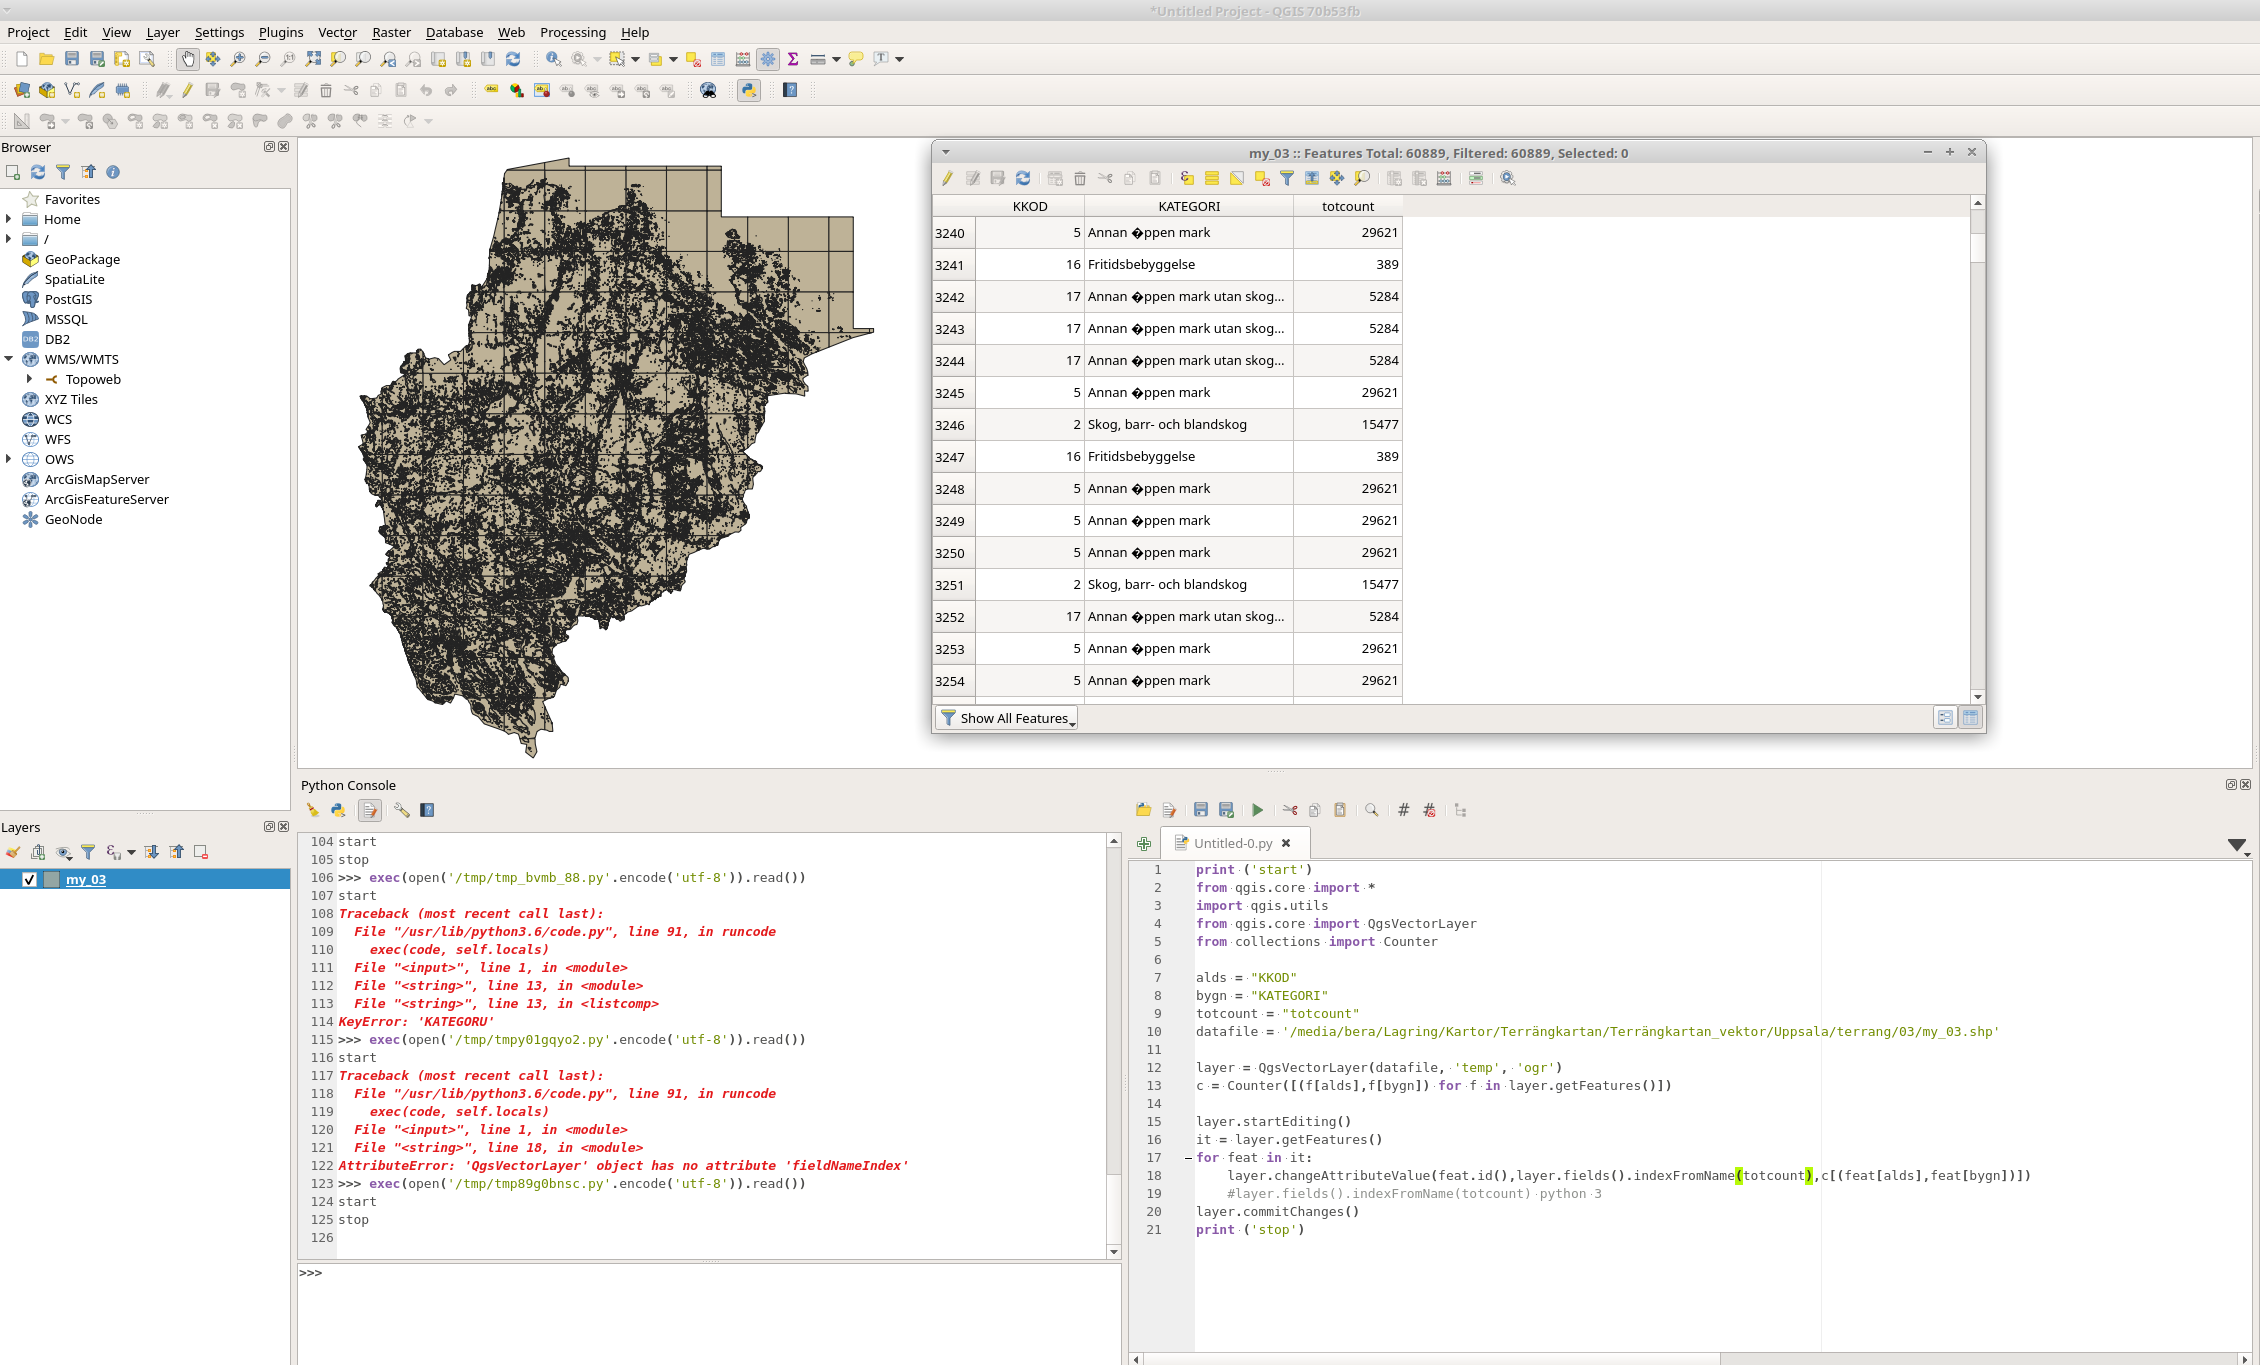Toggle the Show Editor button in console
The height and width of the screenshot is (1365, 2260).
pyautogui.click(x=370, y=810)
